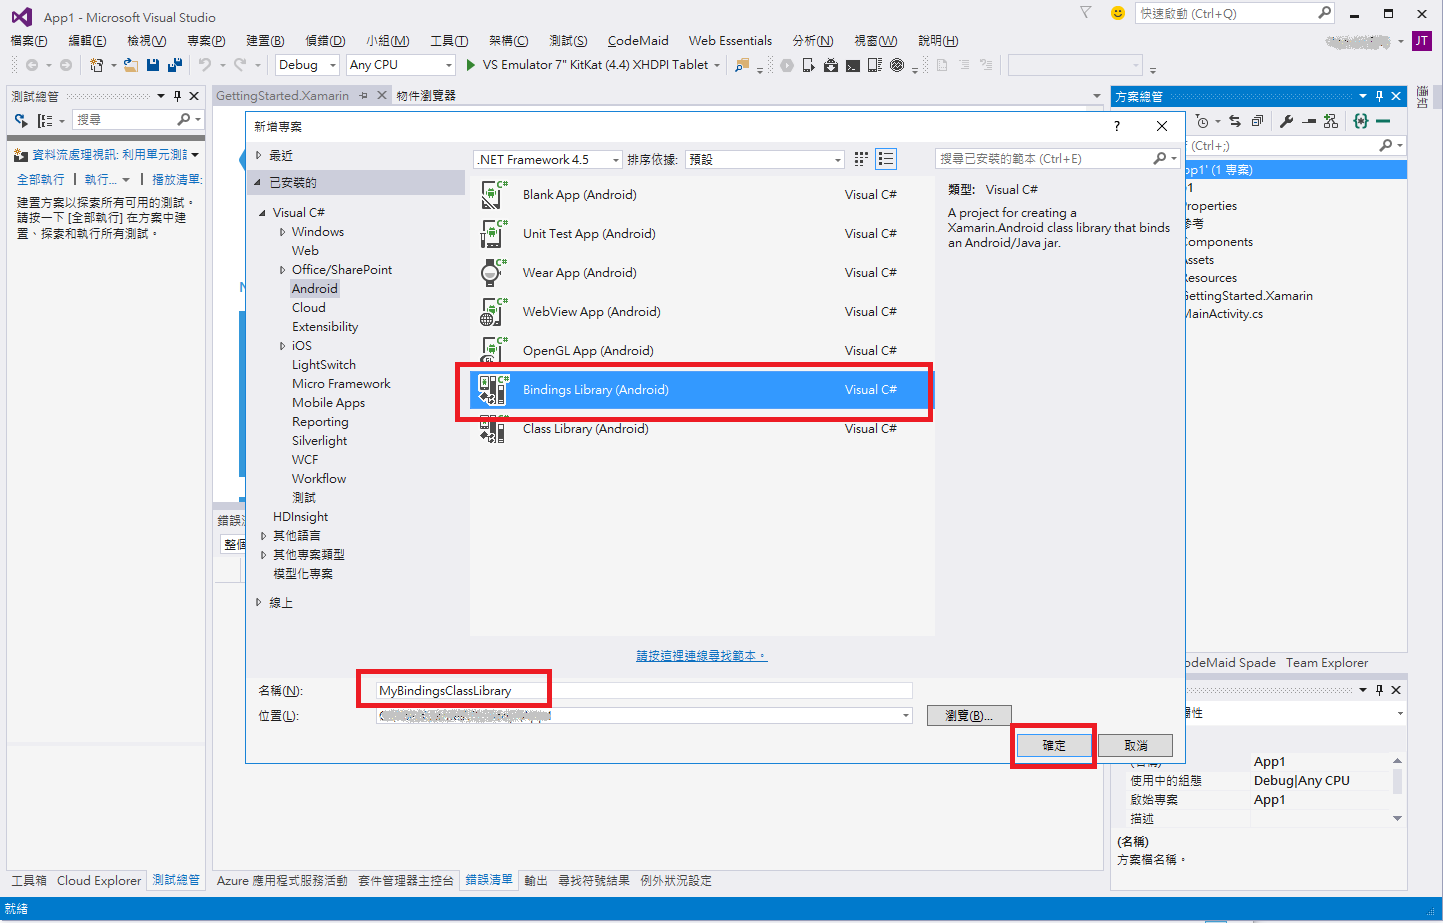Switch template view to list mode
The width and height of the screenshot is (1443, 923).
coord(886,159)
